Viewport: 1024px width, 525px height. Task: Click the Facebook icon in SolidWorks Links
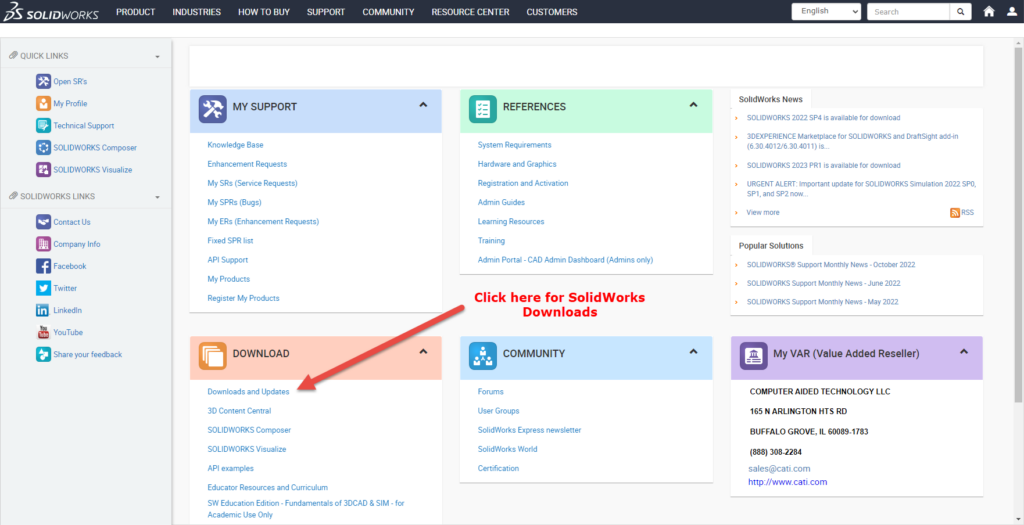pos(43,266)
